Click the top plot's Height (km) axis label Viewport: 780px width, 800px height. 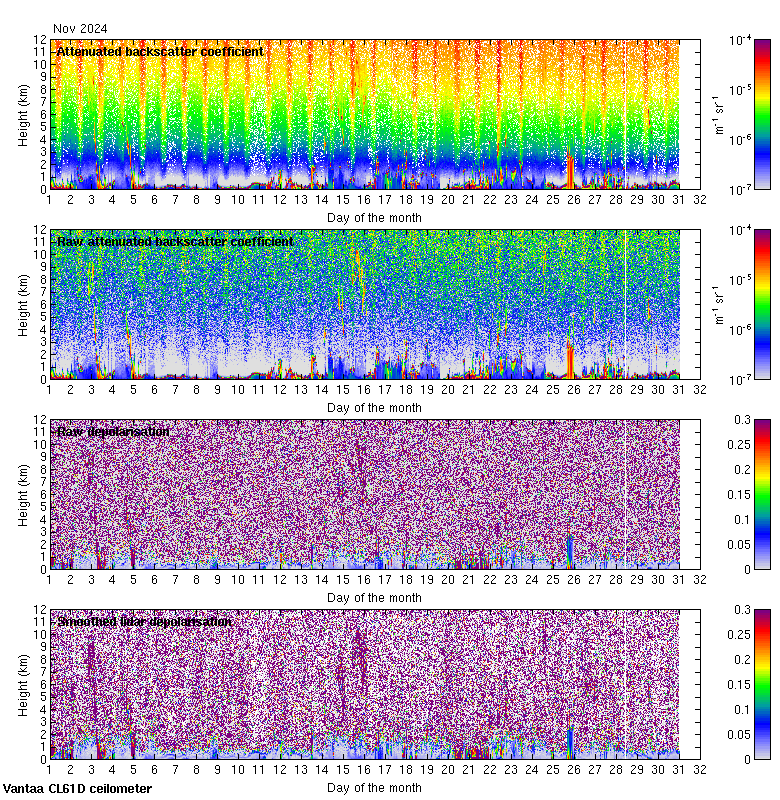point(23,114)
